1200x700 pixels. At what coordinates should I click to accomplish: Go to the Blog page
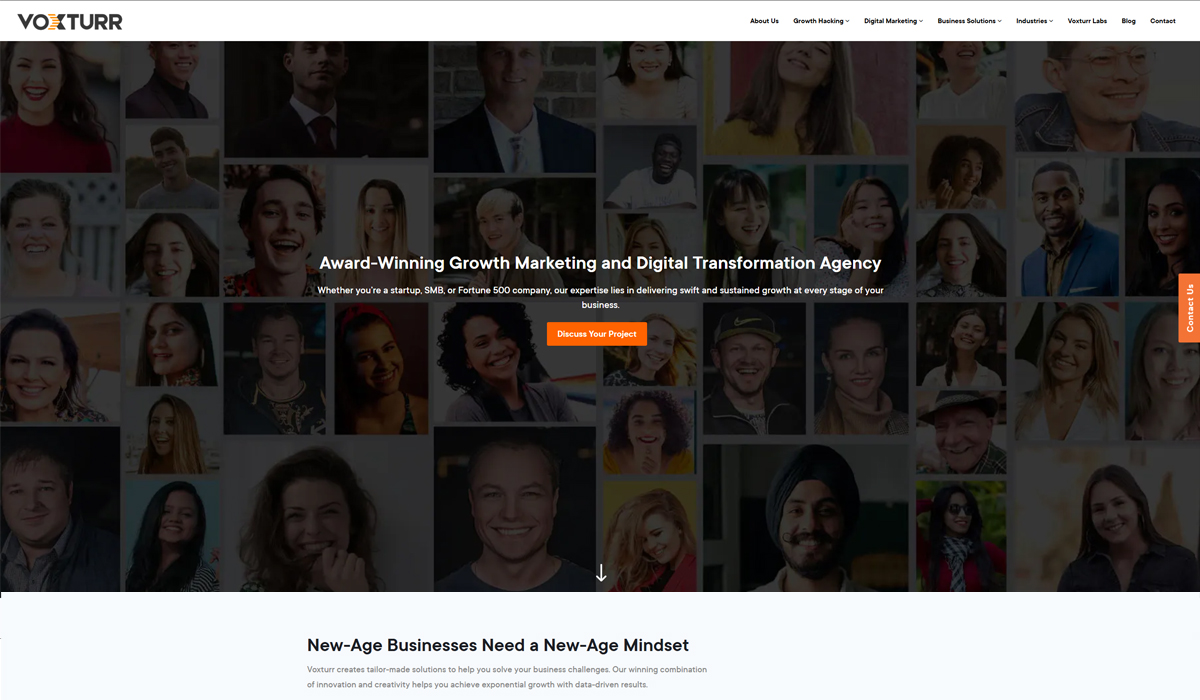point(1128,21)
